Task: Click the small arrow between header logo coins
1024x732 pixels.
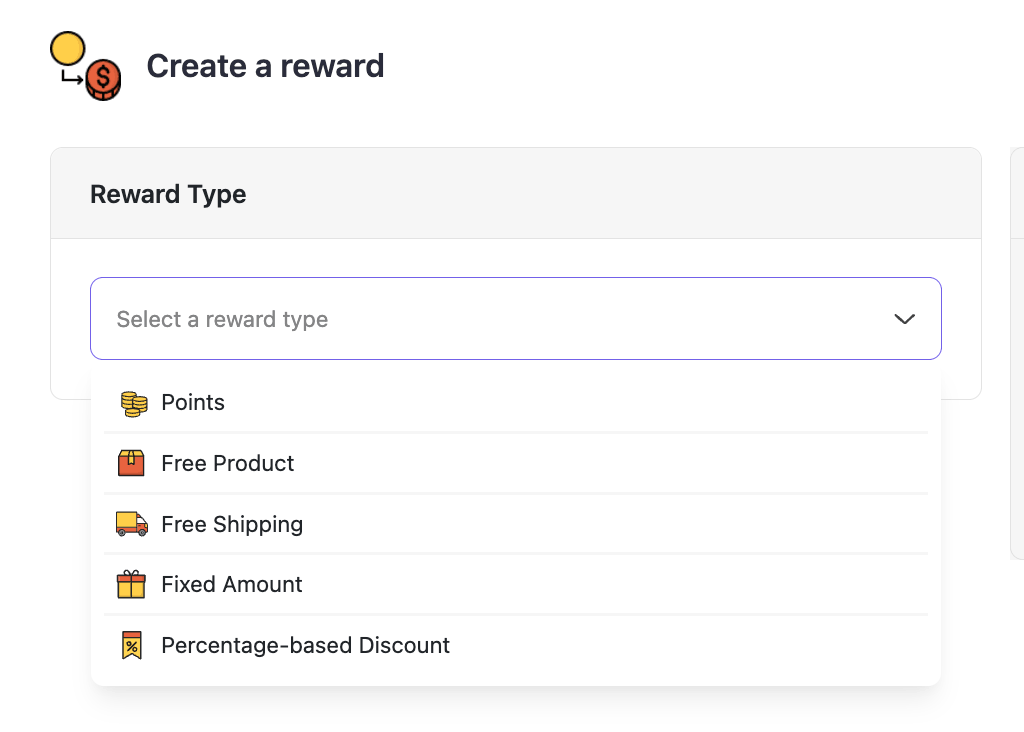Action: (x=72, y=77)
